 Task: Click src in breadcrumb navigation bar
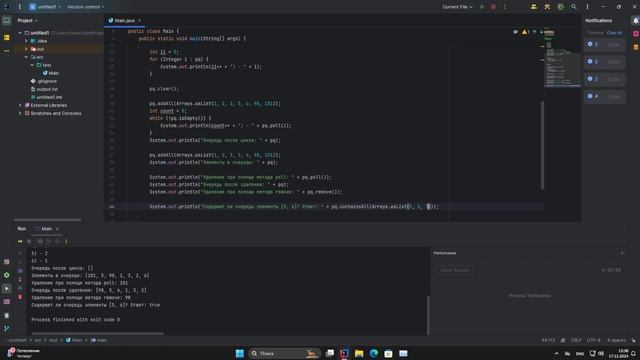38,340
